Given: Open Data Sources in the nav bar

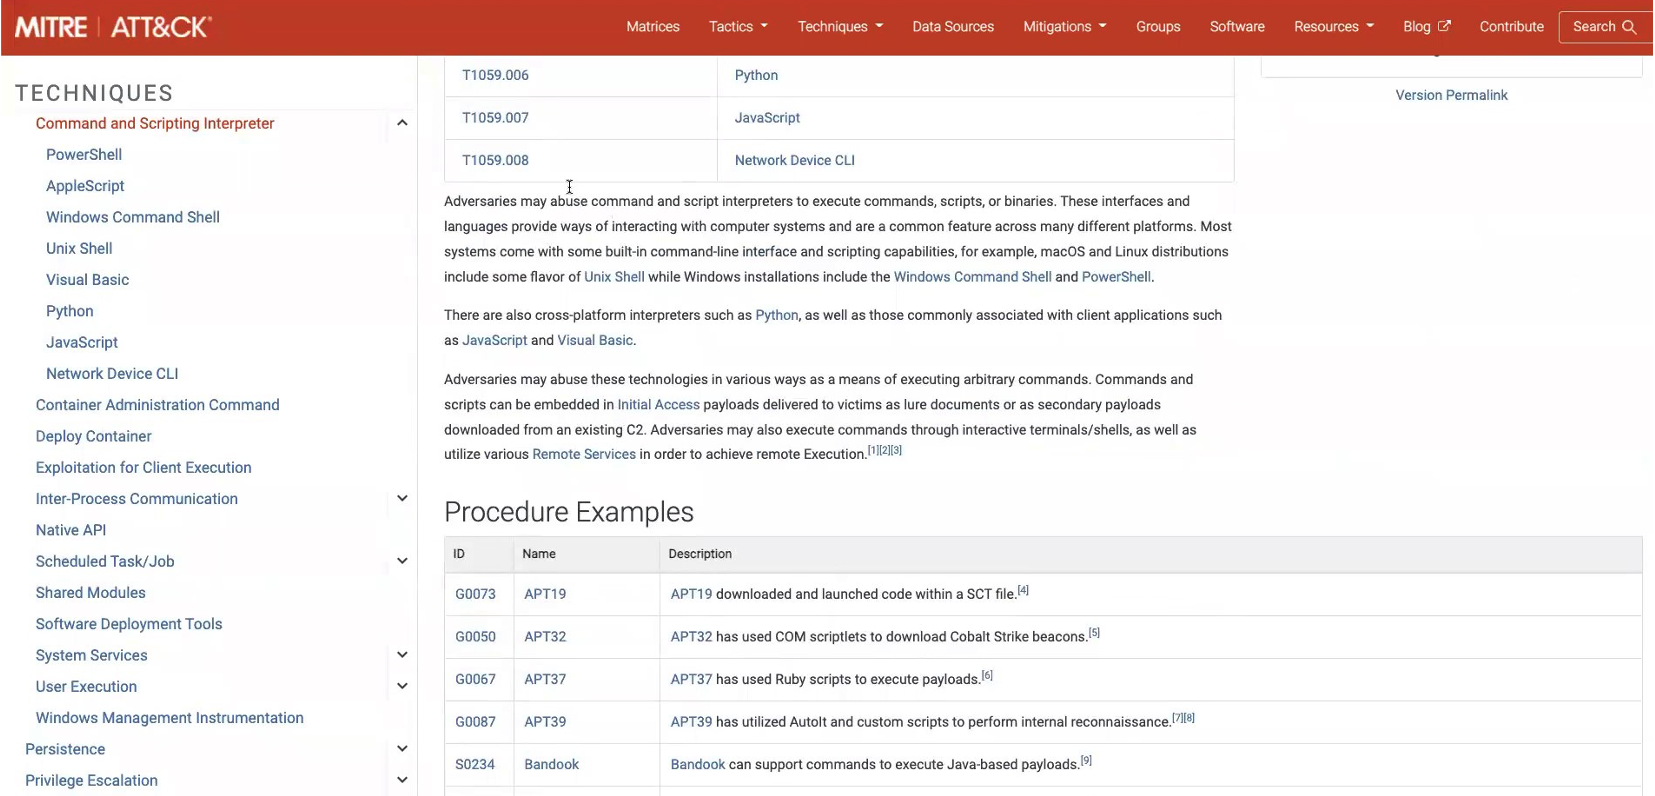Looking at the screenshot, I should [x=953, y=27].
